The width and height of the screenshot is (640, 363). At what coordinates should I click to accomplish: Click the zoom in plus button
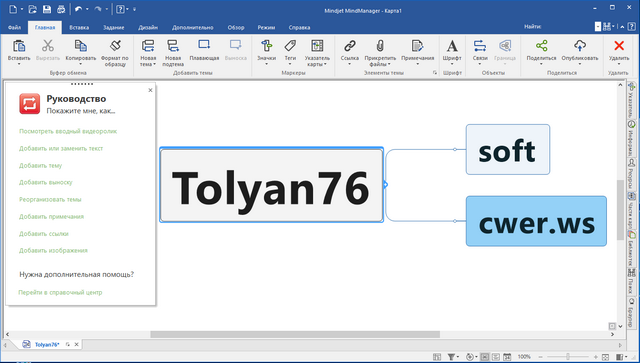596,357
